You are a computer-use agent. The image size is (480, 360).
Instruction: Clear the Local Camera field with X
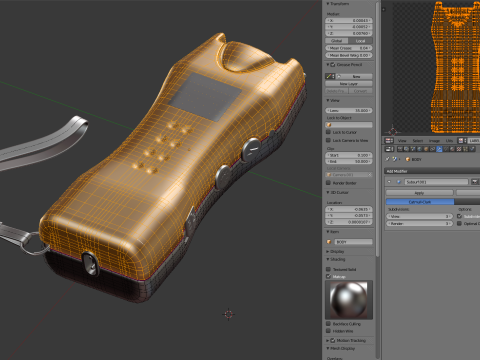click(369, 175)
